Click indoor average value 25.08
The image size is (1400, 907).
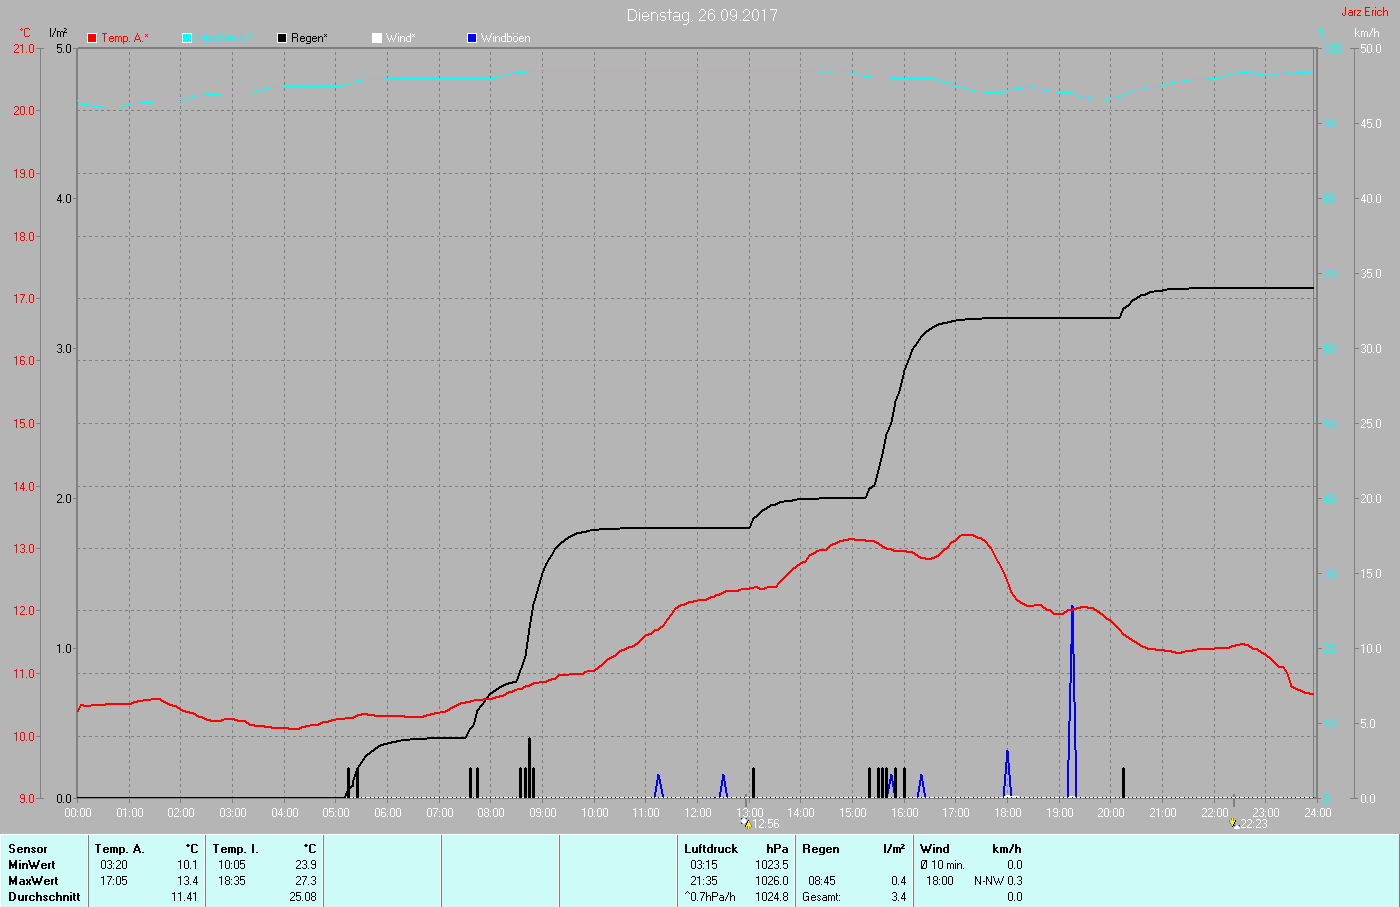(302, 897)
